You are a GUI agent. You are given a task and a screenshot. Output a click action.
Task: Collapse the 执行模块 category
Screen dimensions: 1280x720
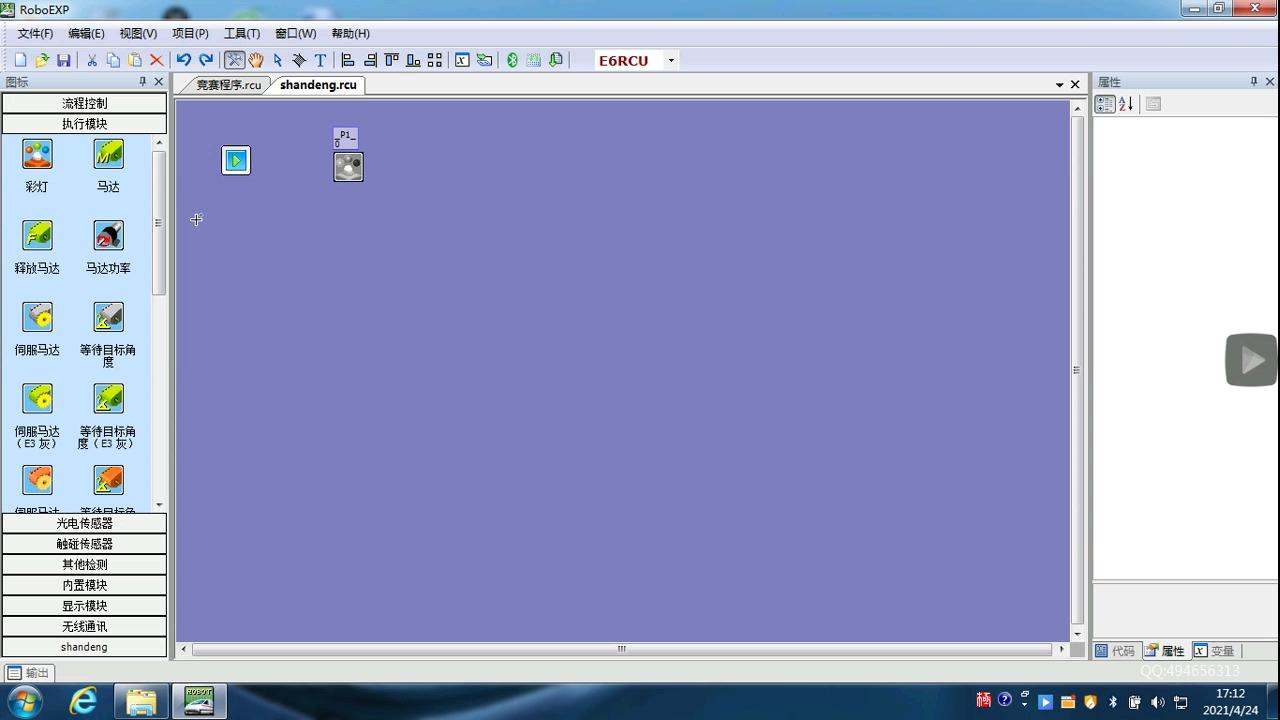pos(84,124)
